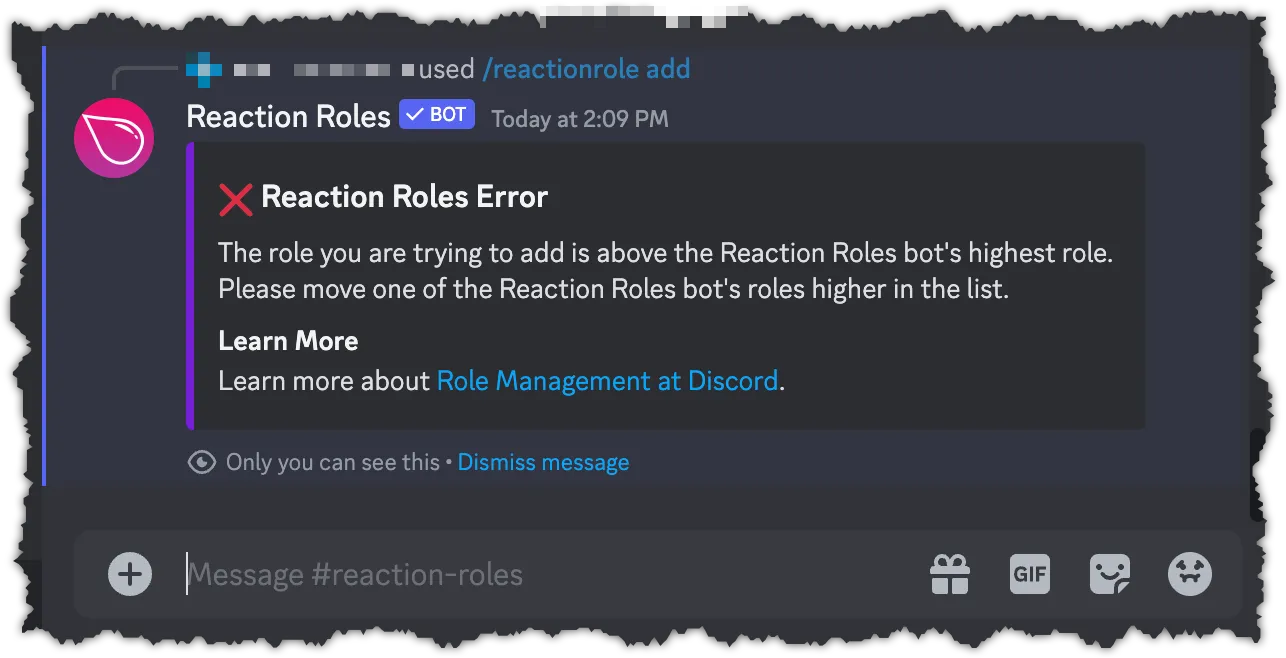This screenshot has width=1286, height=658.
Task: Click the plus attachment button
Action: [130, 574]
